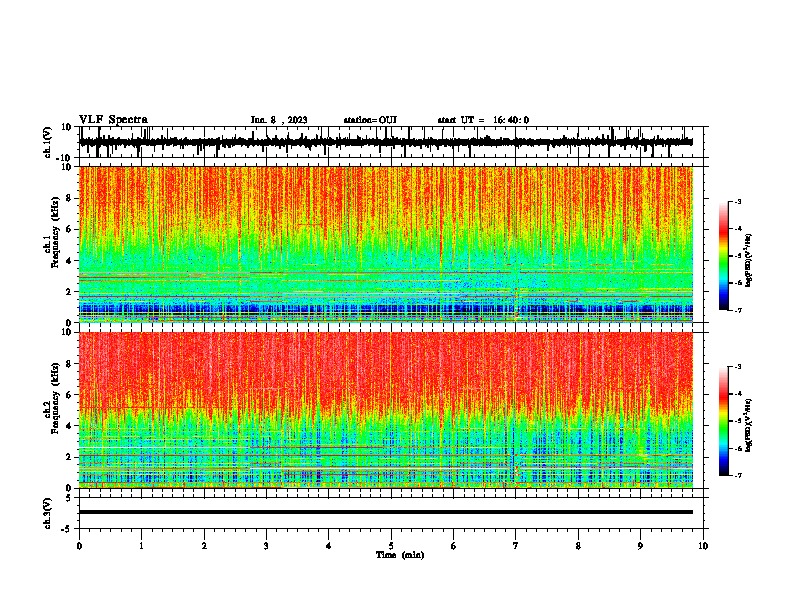The image size is (792, 612).
Task: Click the log(PSD) label beside ch.1 colorbar
Action: coord(749,260)
